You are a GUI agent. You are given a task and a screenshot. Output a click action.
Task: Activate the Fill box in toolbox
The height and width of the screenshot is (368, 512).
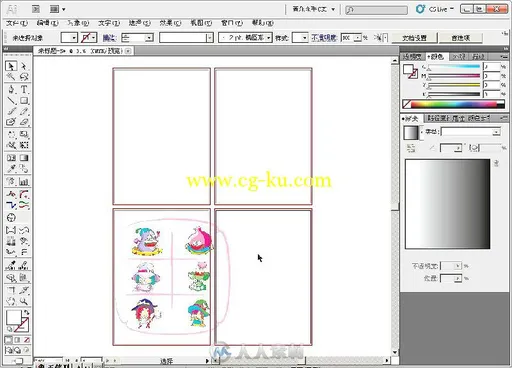point(13,317)
